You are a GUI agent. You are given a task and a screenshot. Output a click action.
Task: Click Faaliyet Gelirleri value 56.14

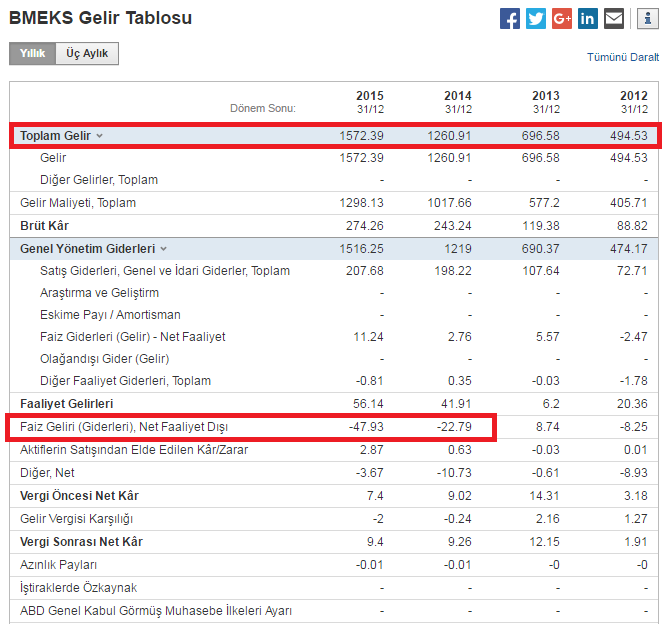[x=368, y=404]
